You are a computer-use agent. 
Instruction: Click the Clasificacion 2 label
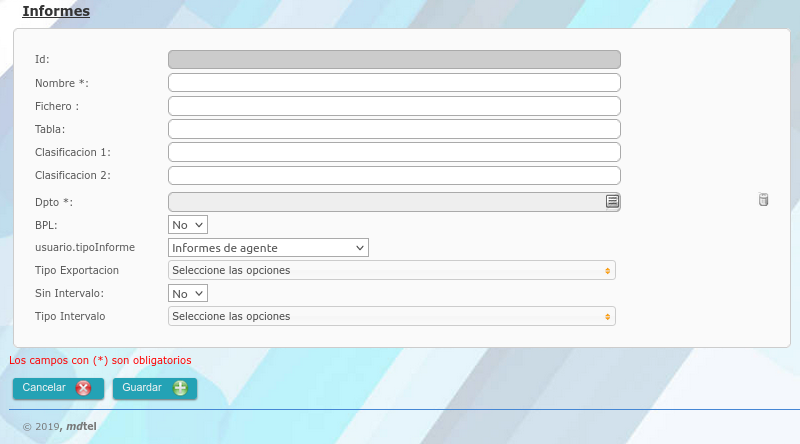73,176
